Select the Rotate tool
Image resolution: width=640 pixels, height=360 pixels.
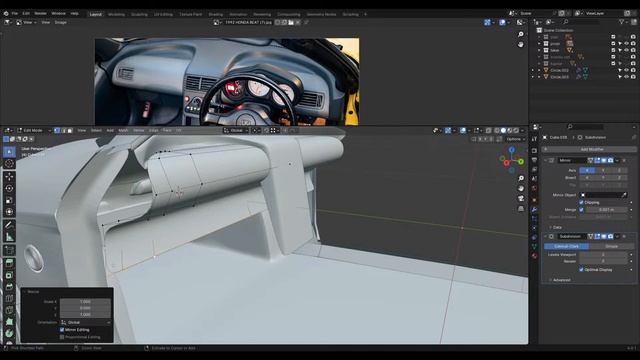9,189
